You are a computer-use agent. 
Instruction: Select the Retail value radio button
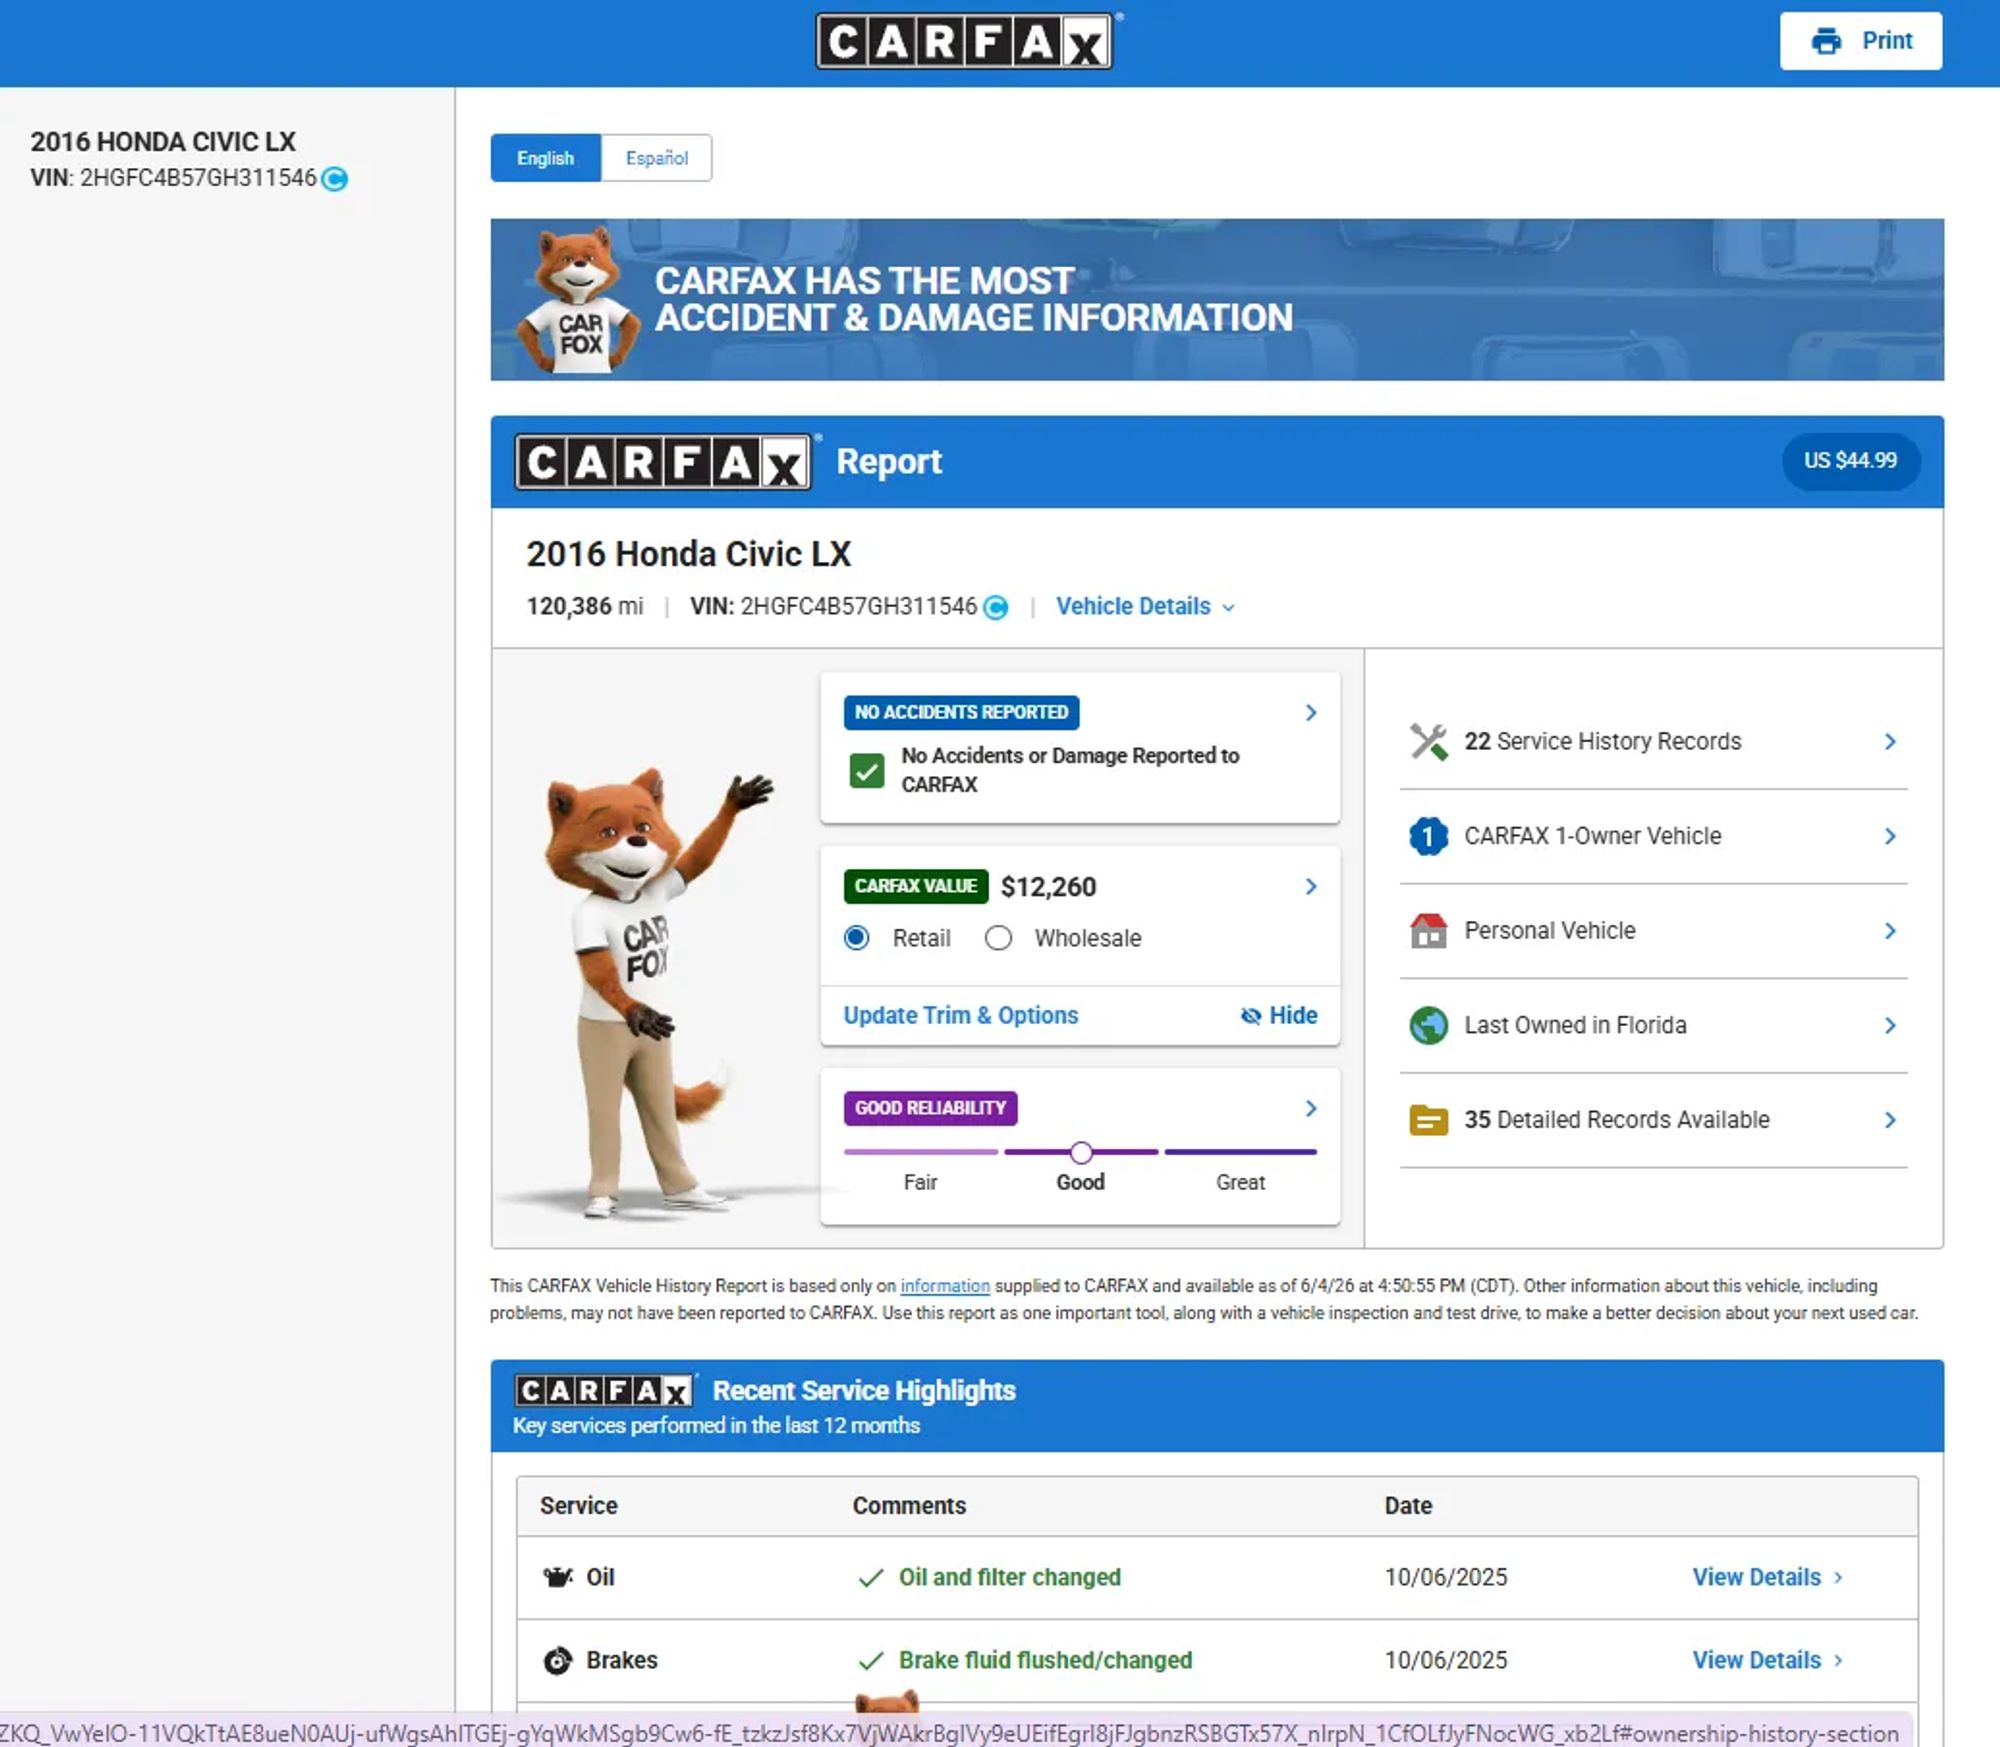pos(857,938)
